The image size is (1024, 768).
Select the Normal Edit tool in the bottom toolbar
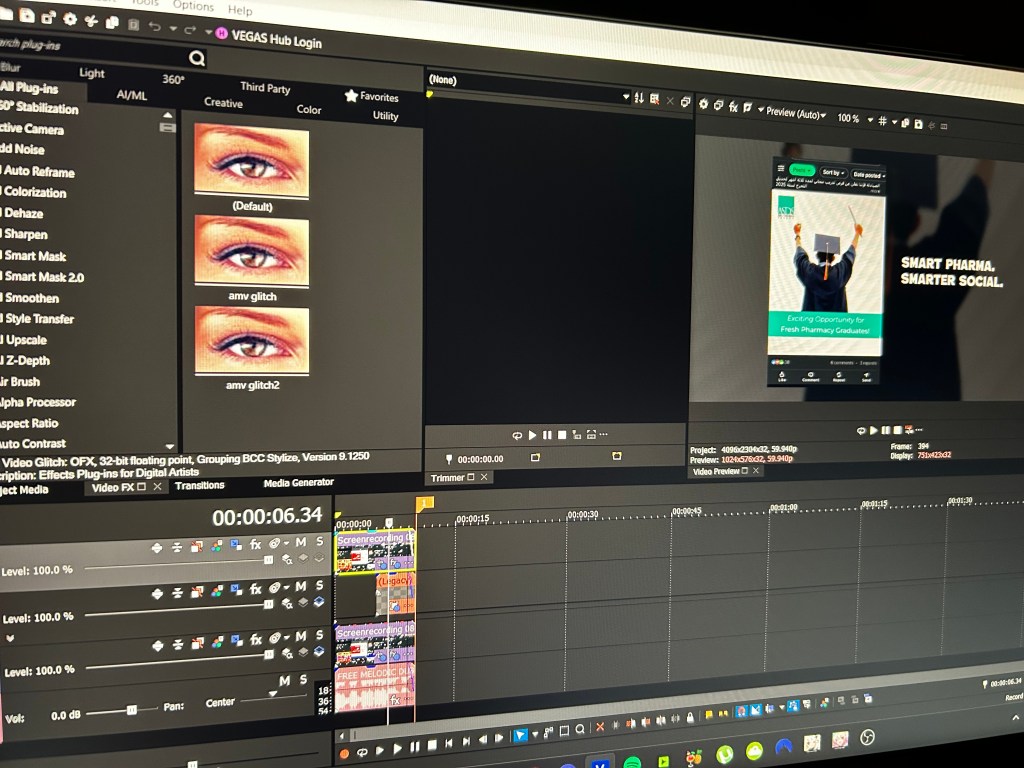click(x=520, y=737)
